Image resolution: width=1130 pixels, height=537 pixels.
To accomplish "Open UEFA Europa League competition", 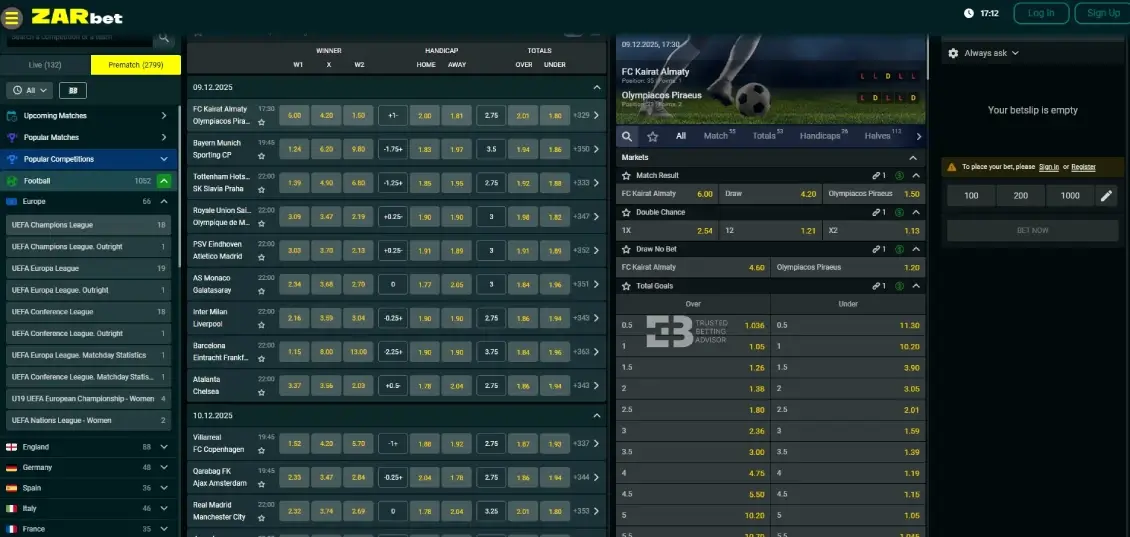I will [x=89, y=268].
